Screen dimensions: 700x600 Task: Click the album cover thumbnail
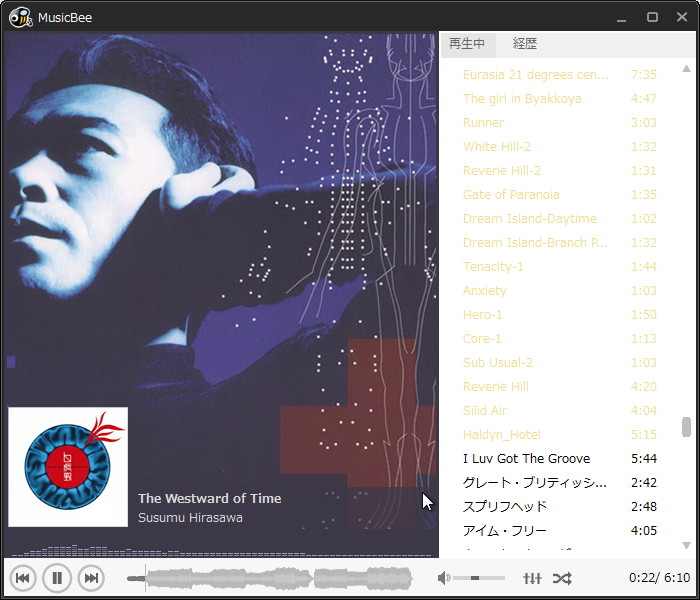click(x=68, y=467)
